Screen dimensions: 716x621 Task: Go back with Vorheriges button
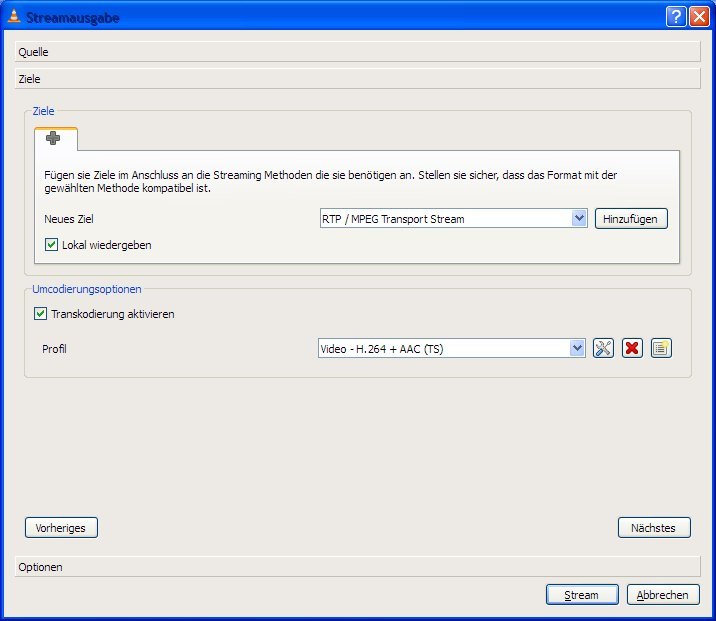click(61, 528)
